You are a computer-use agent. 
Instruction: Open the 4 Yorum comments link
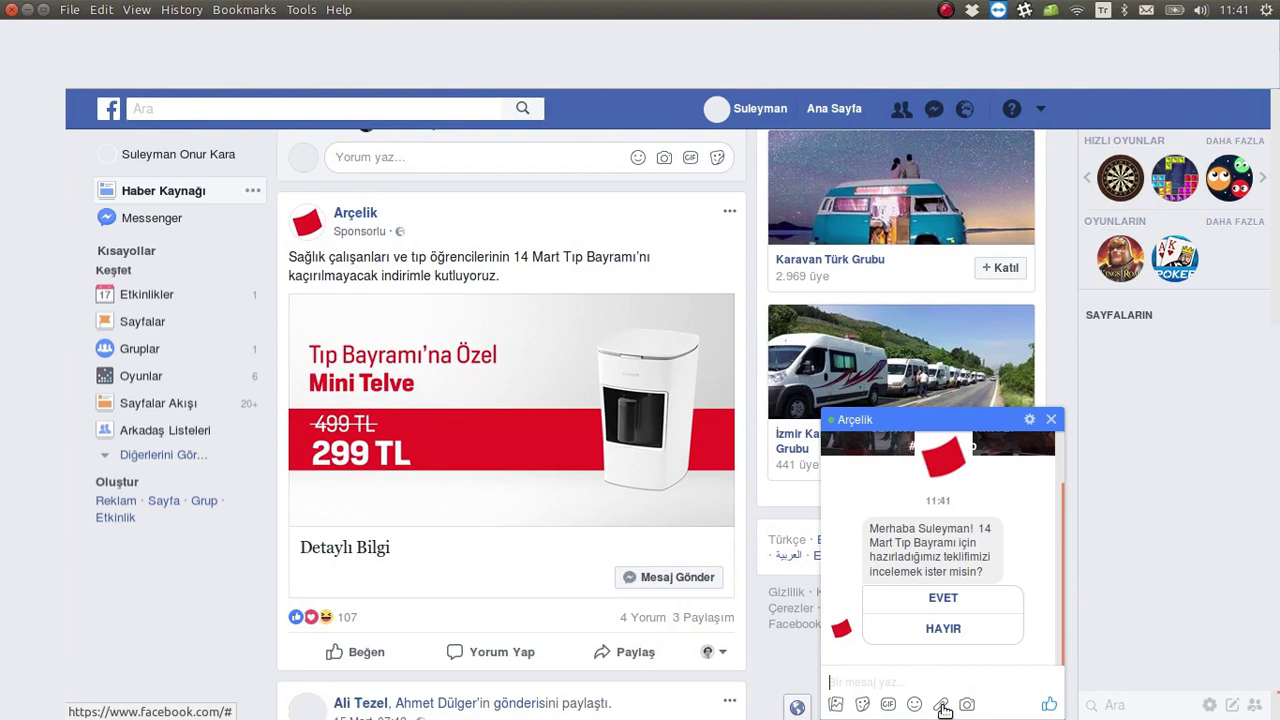tap(643, 618)
